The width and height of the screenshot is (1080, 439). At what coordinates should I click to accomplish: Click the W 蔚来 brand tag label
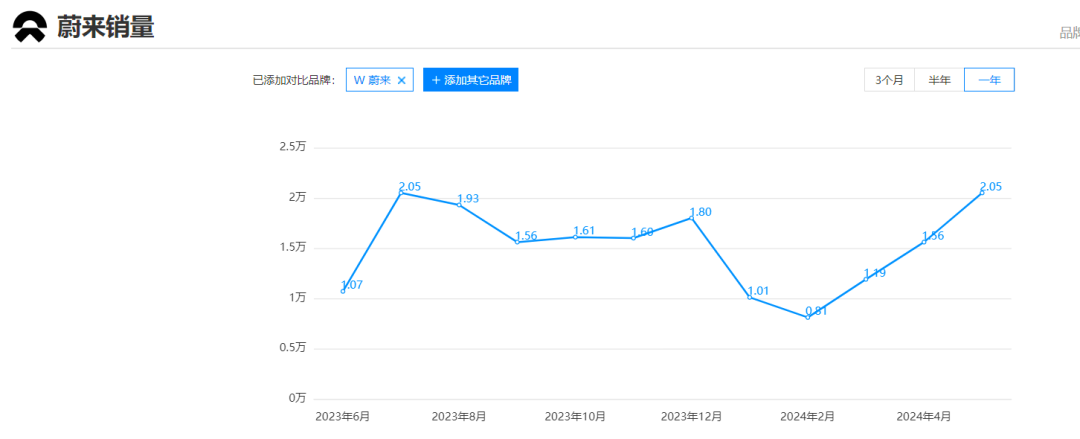pyautogui.click(x=372, y=80)
